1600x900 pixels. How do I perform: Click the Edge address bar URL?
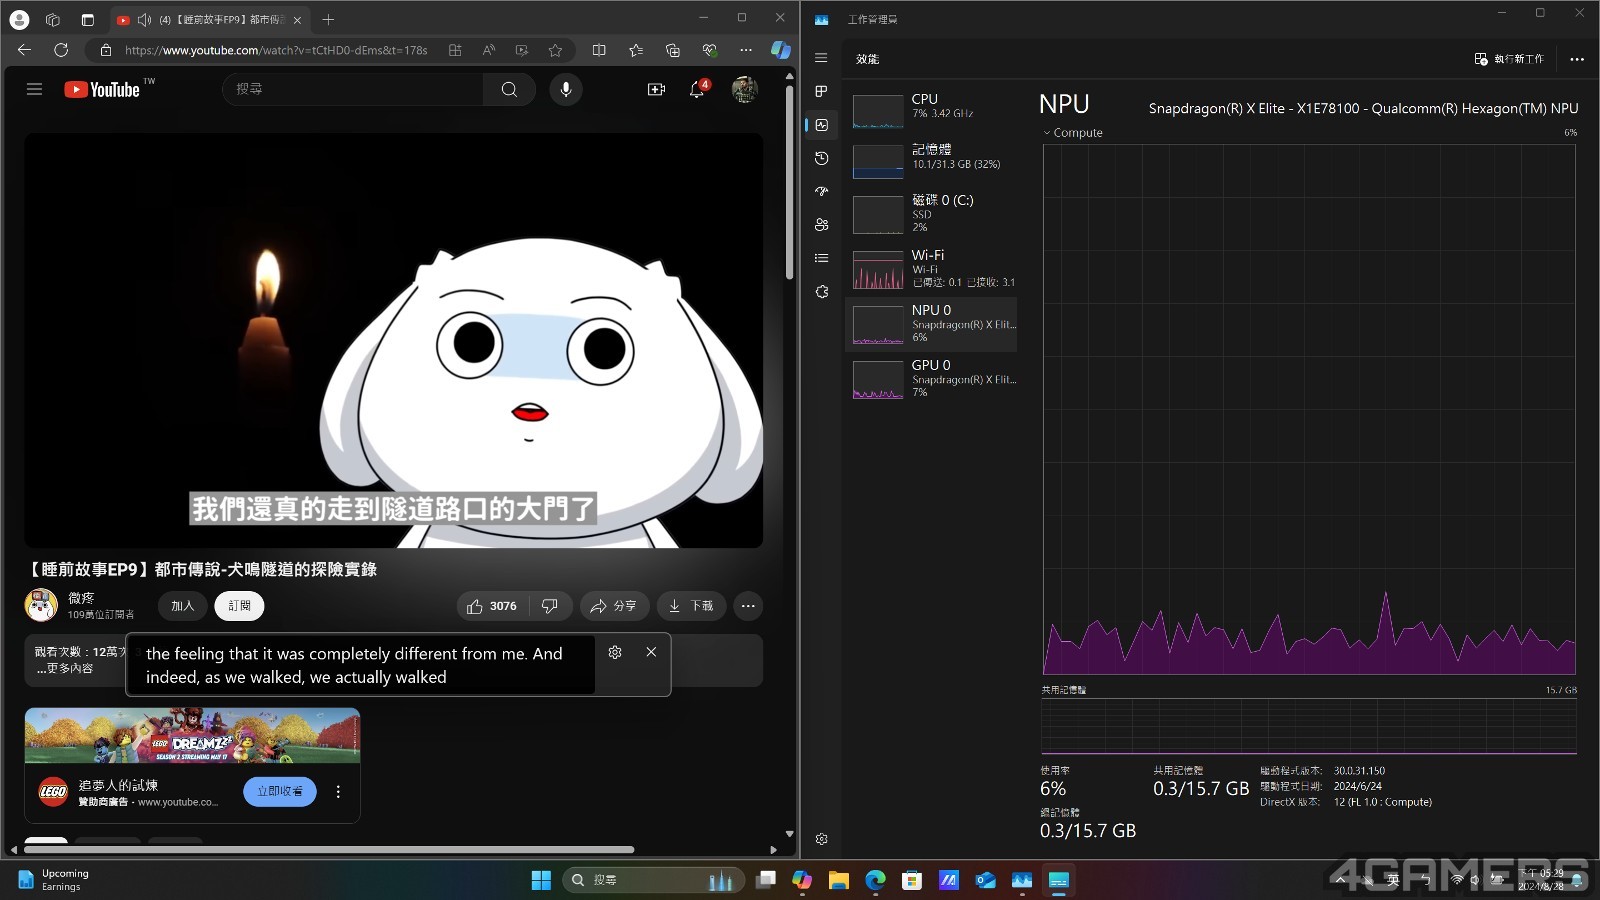click(x=276, y=50)
